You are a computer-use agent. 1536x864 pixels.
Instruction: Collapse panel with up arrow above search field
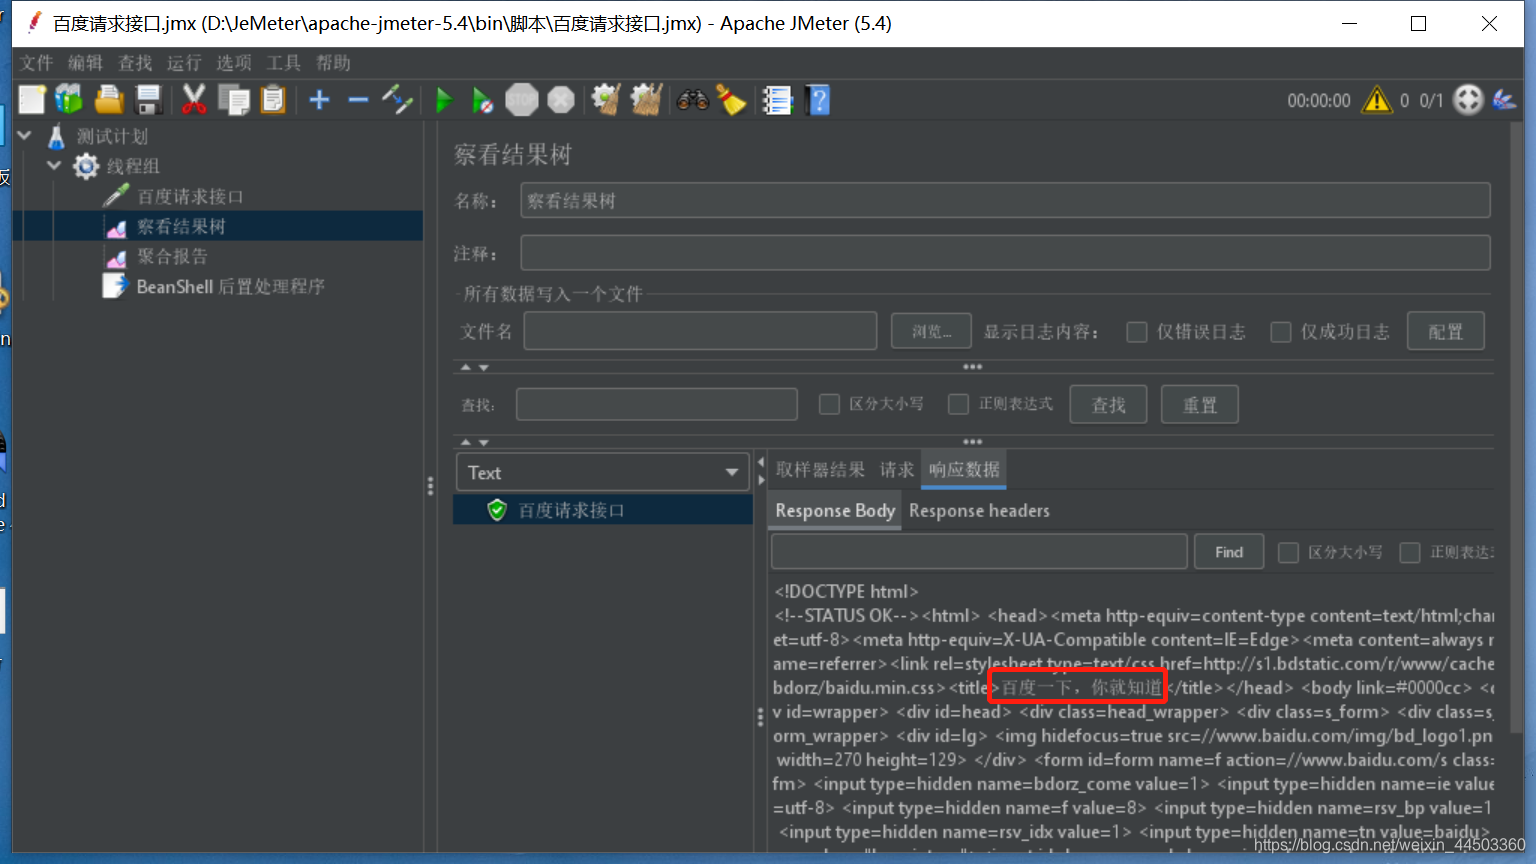(465, 368)
